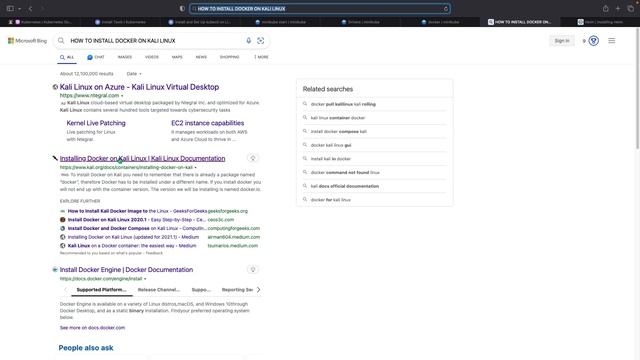
Task: Toggle the Safari sidebar button
Action: pyautogui.click(x=10, y=8)
